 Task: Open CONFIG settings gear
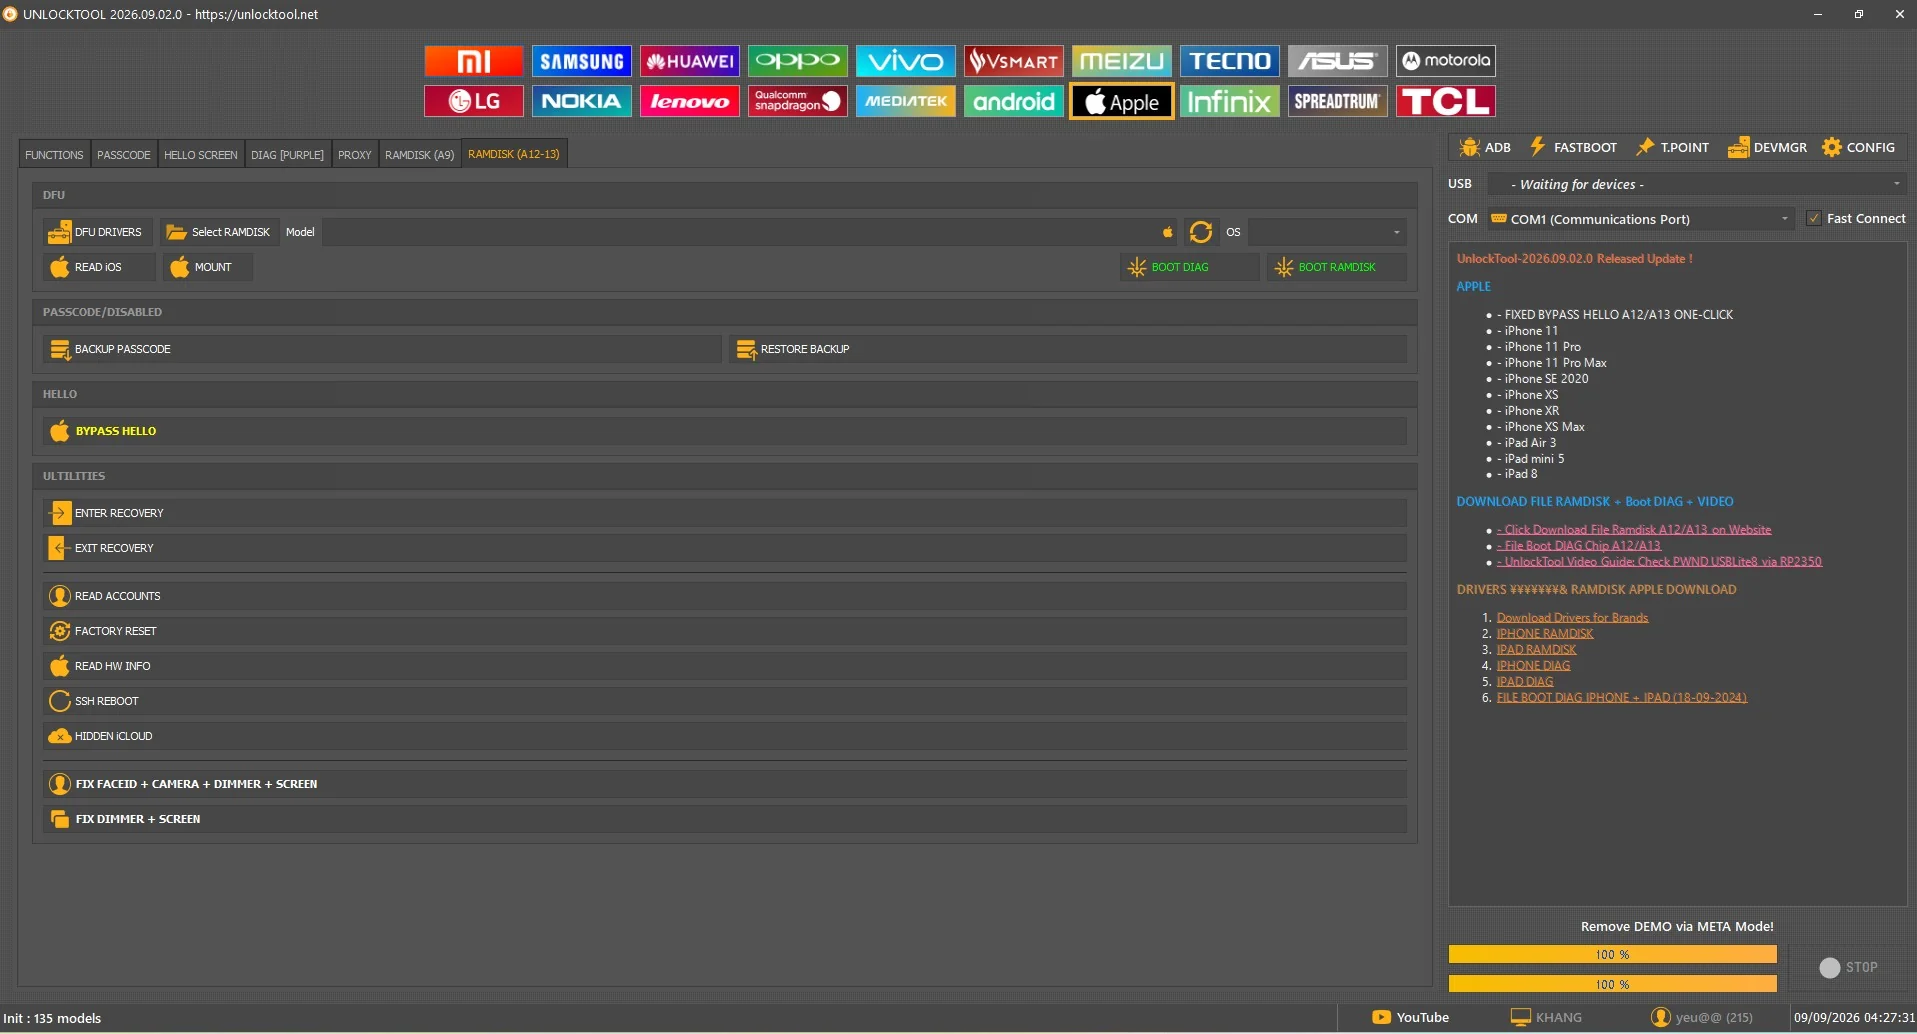click(x=1858, y=147)
